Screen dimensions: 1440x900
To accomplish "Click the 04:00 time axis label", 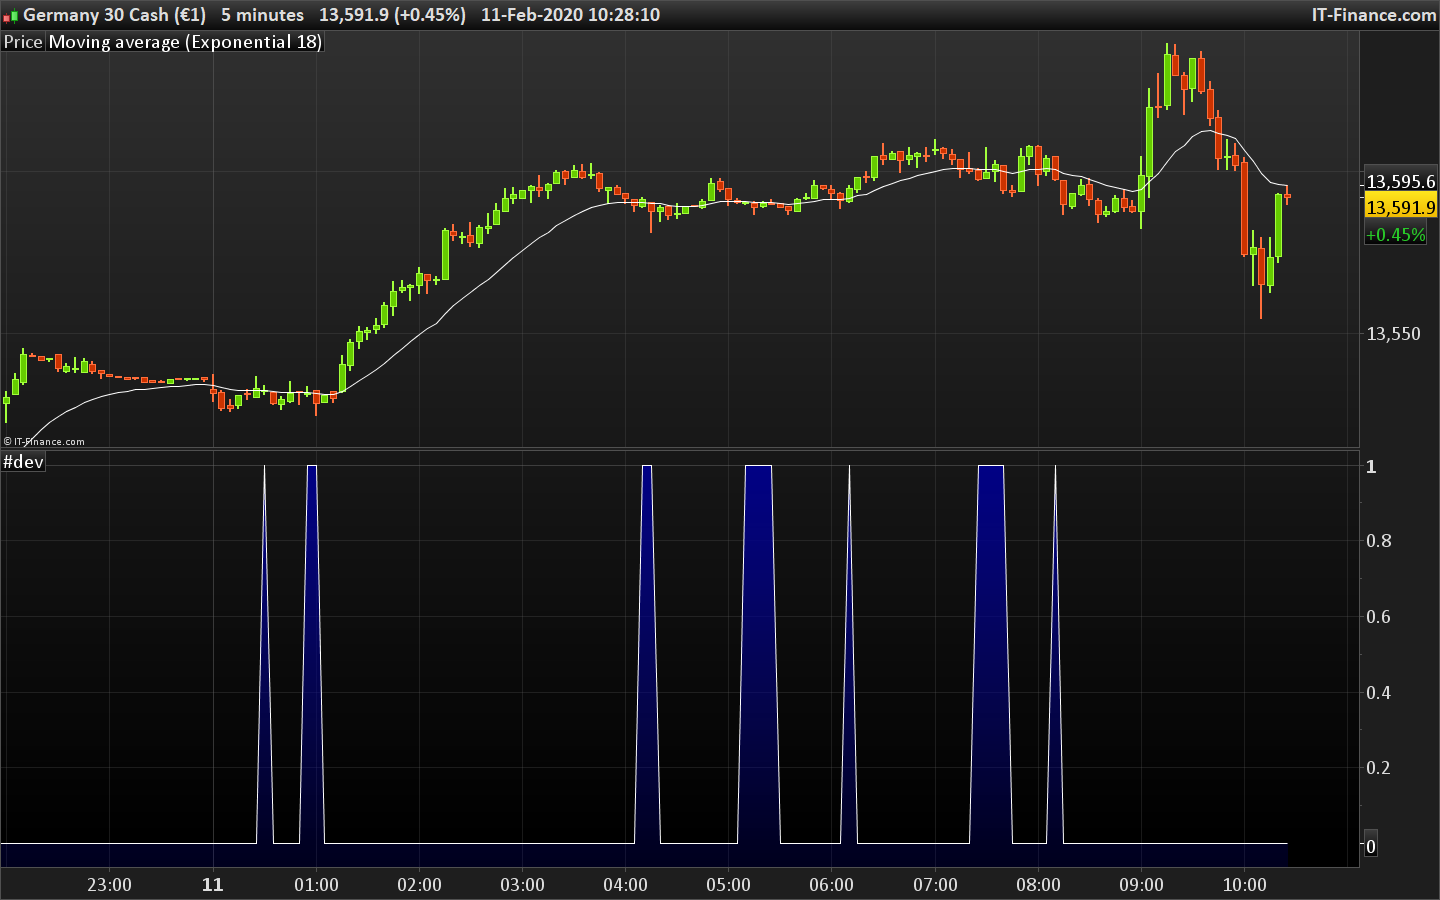I will click(625, 885).
